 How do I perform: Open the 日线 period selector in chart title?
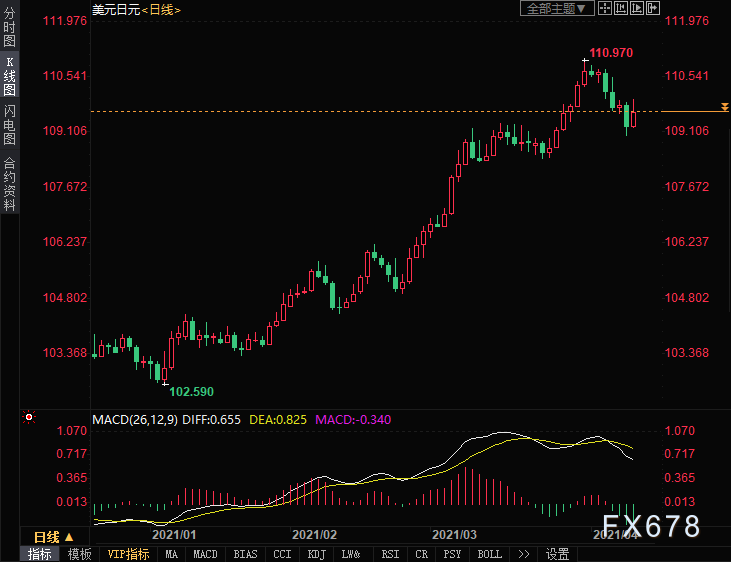[x=161, y=9]
